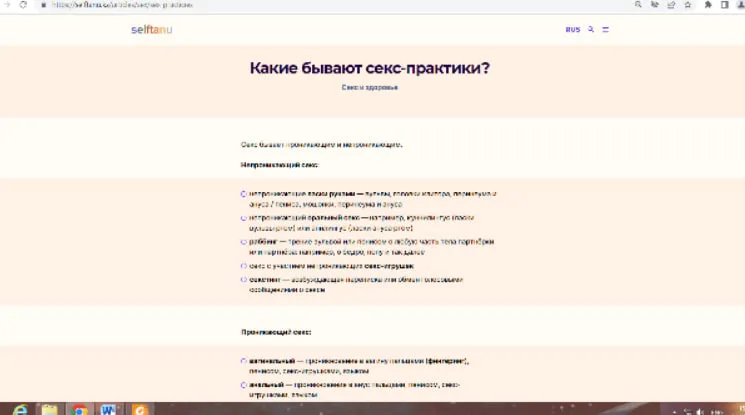
Task: Switch to Chrome in the taskbar
Action: (78, 408)
